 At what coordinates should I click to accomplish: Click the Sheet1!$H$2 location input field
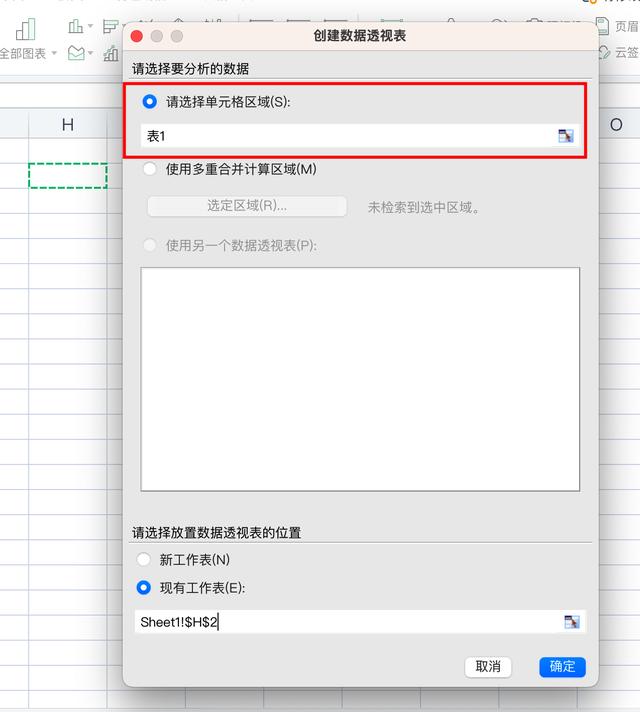click(x=360, y=622)
